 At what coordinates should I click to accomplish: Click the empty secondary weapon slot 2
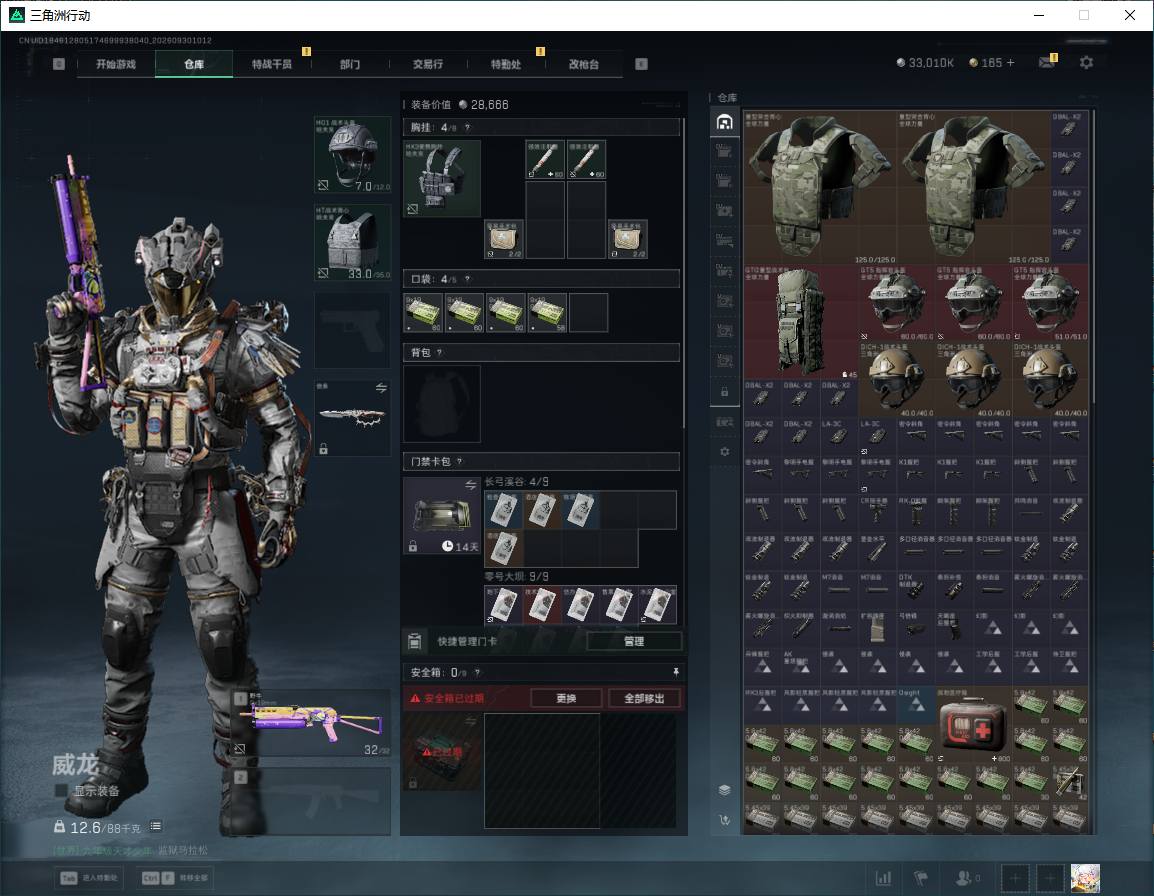point(311,800)
